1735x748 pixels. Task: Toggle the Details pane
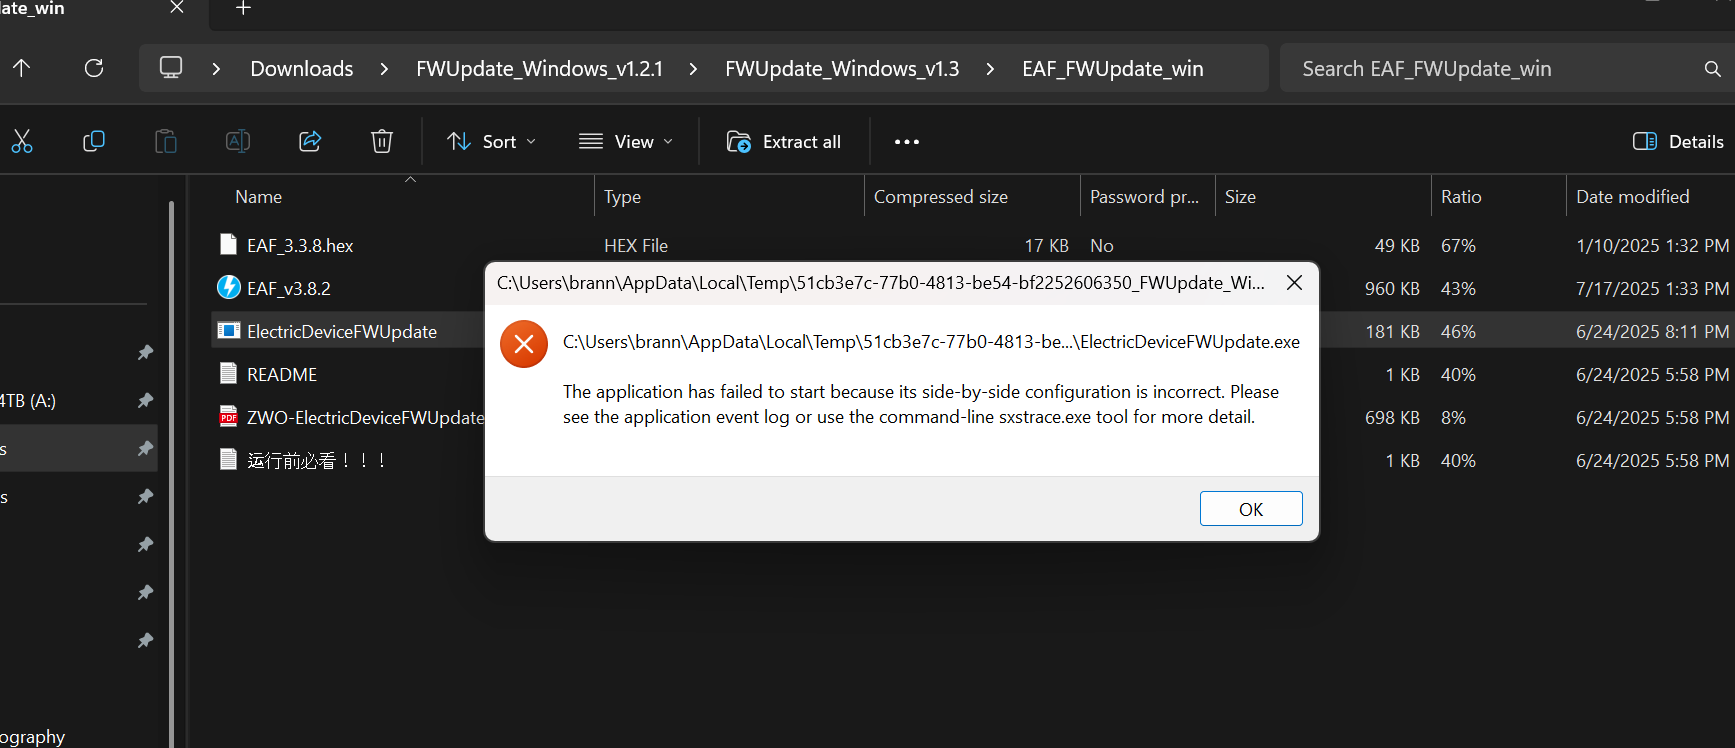coord(1677,142)
